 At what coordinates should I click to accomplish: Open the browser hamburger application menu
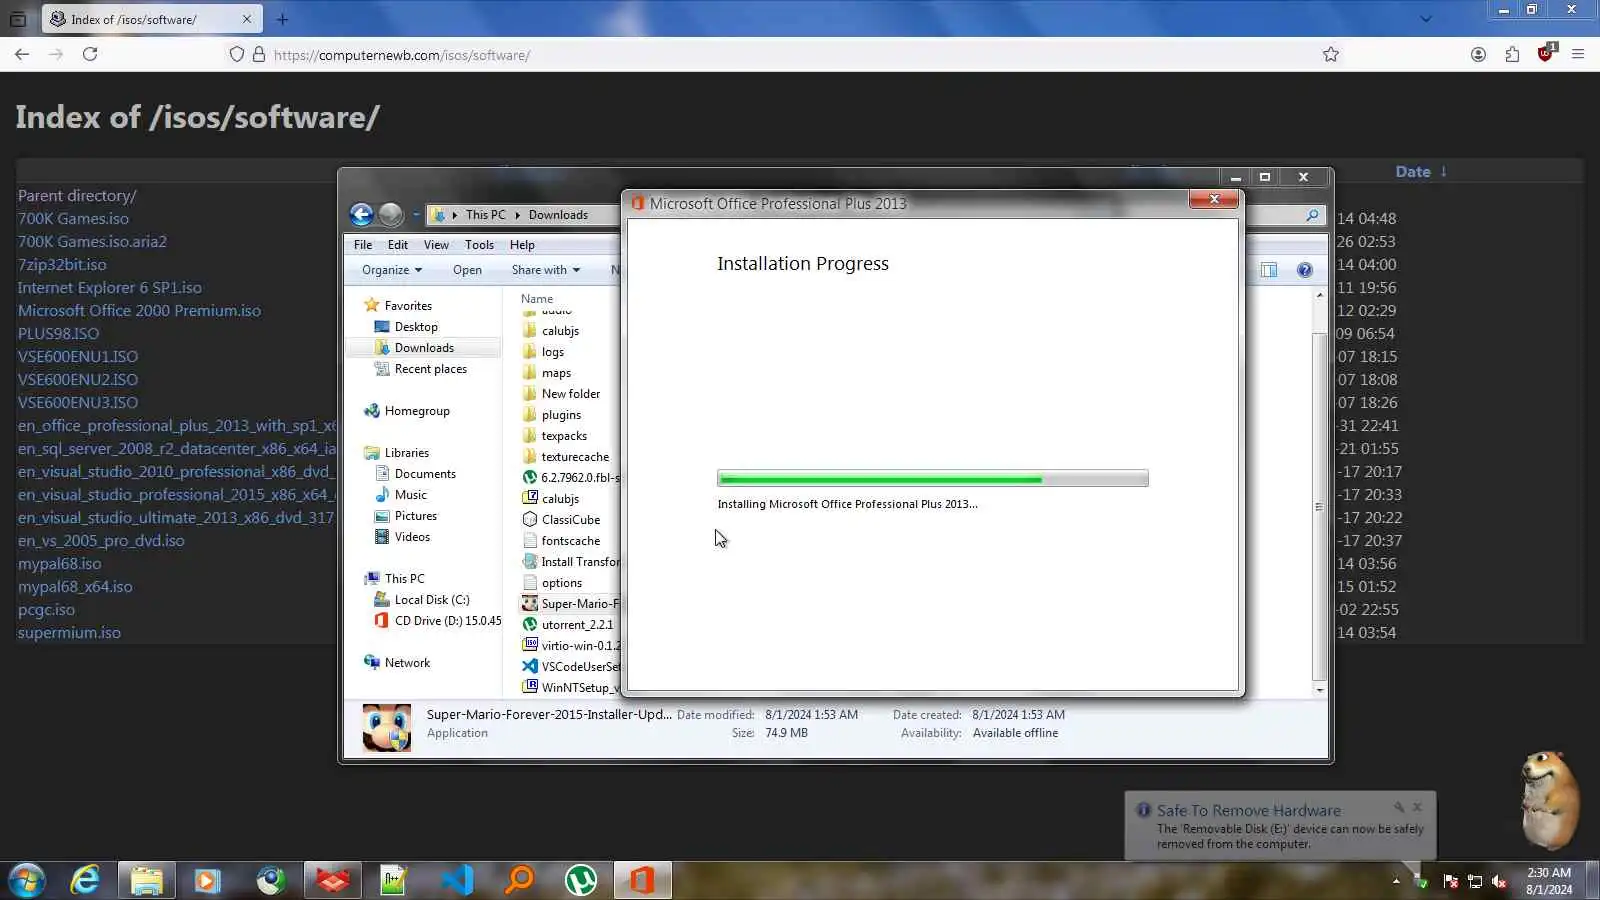tap(1578, 55)
